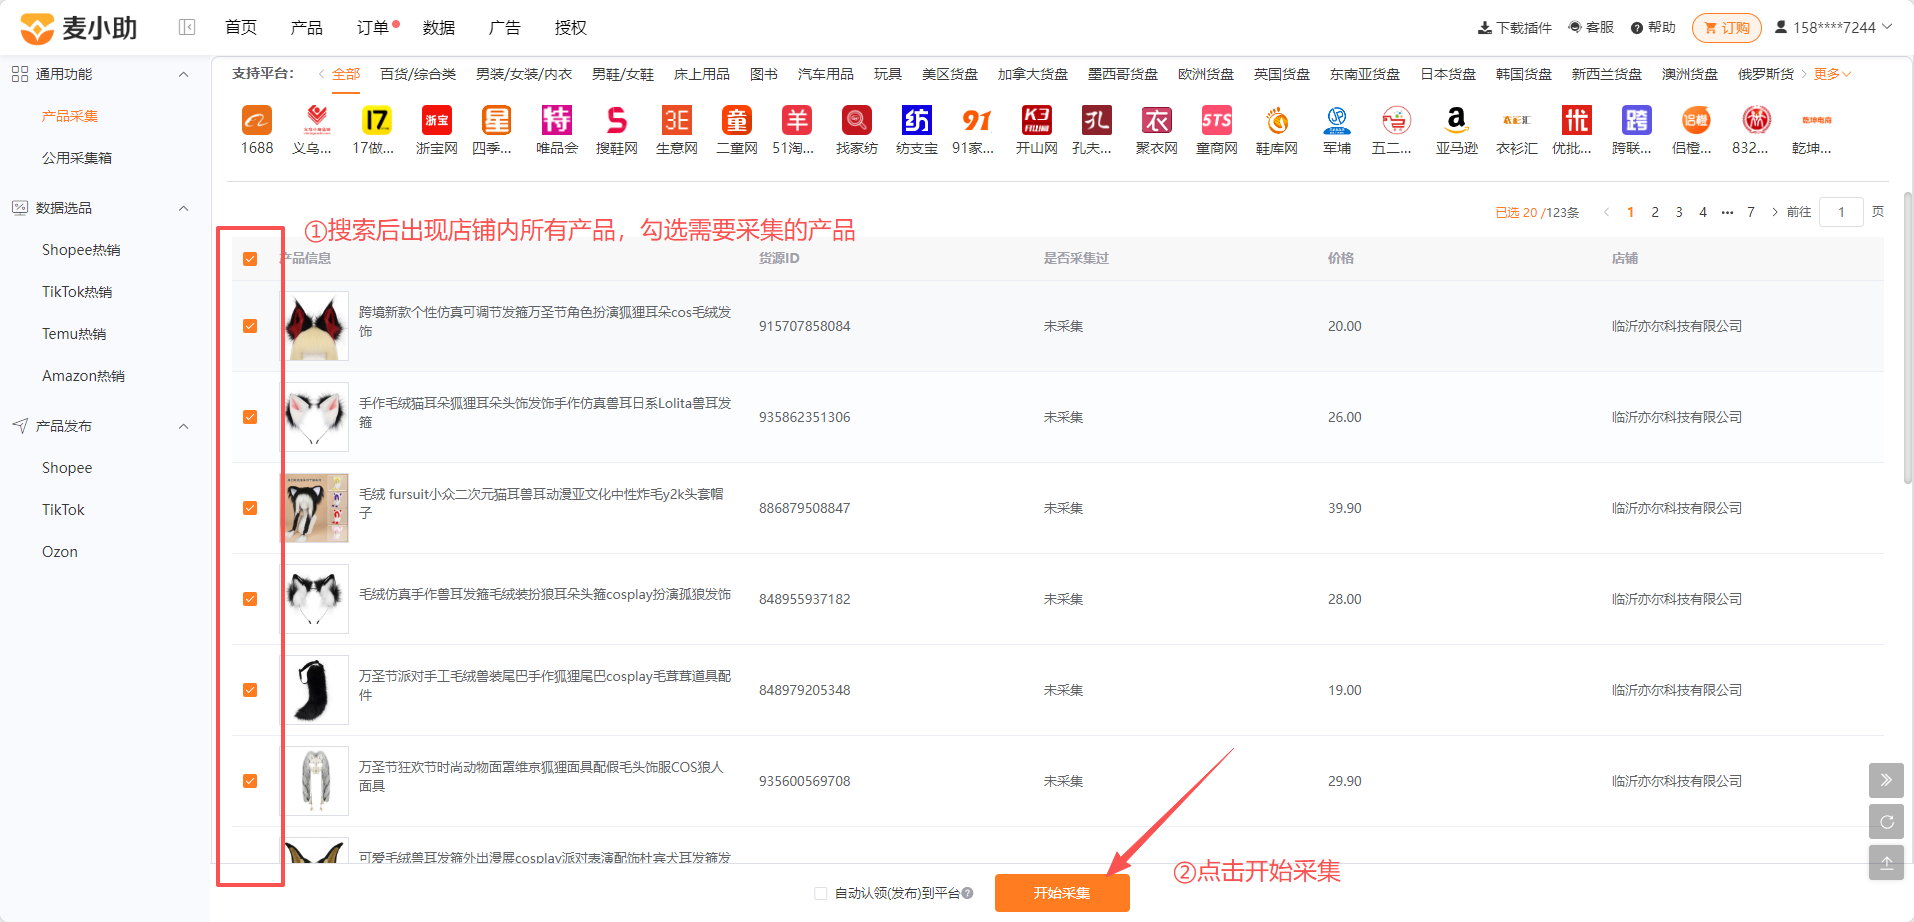Click the 订购 purchase button
This screenshot has width=1914, height=922.
1727,27
